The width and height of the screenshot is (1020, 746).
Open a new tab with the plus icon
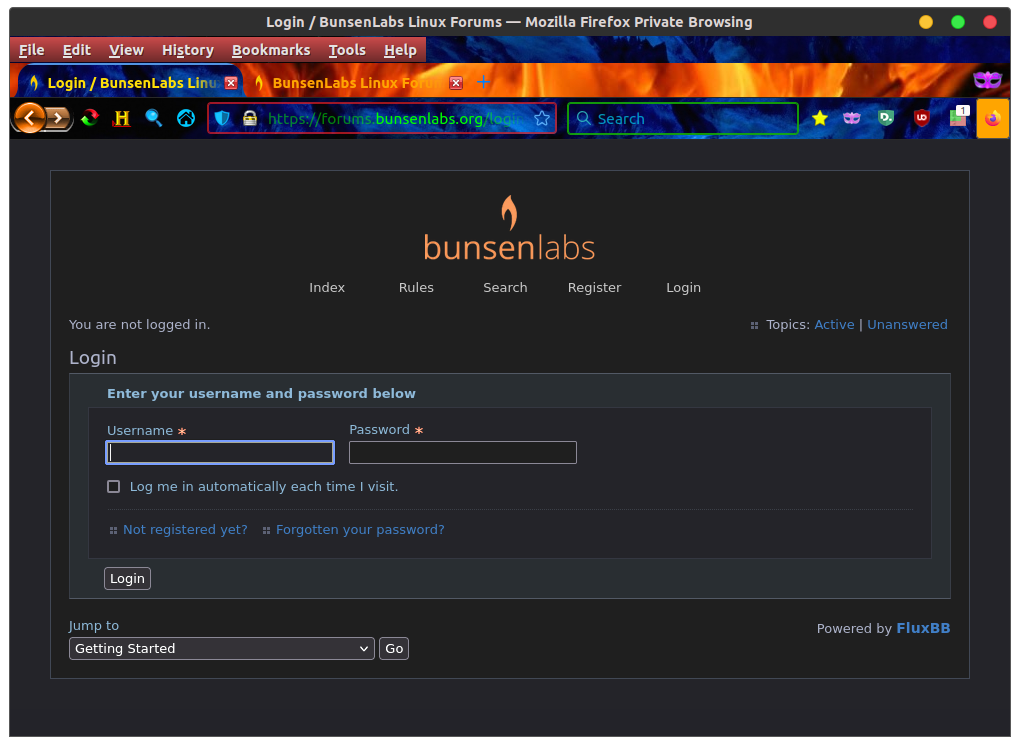click(x=483, y=82)
